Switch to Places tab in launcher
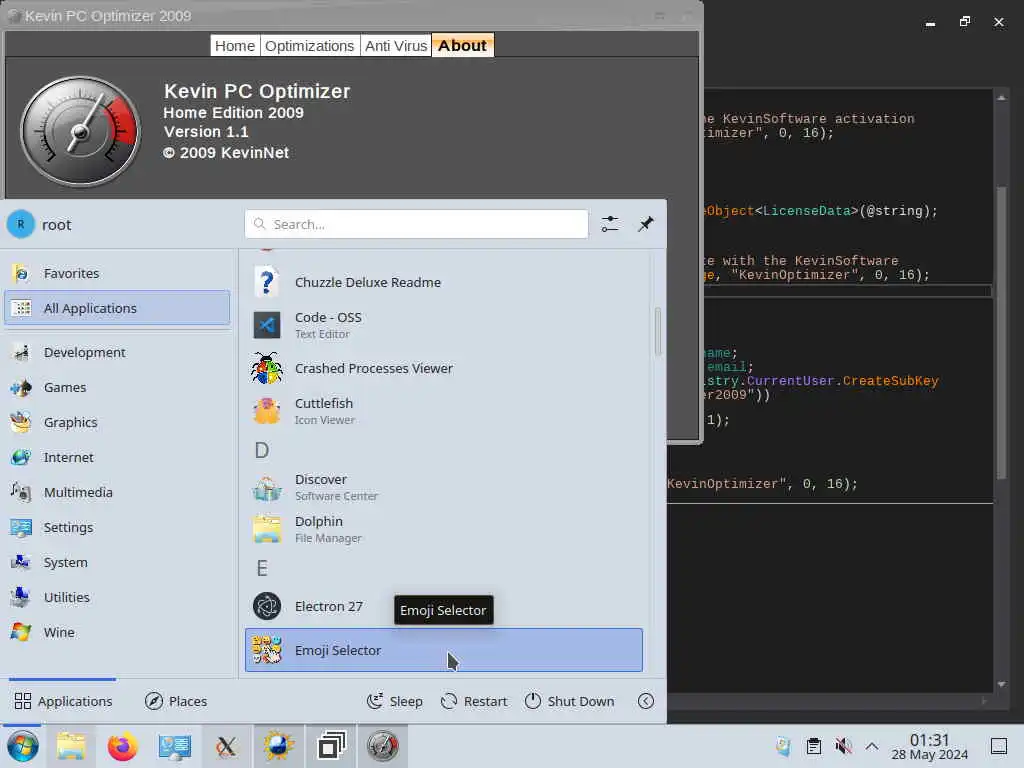The image size is (1024, 768). [x=176, y=701]
